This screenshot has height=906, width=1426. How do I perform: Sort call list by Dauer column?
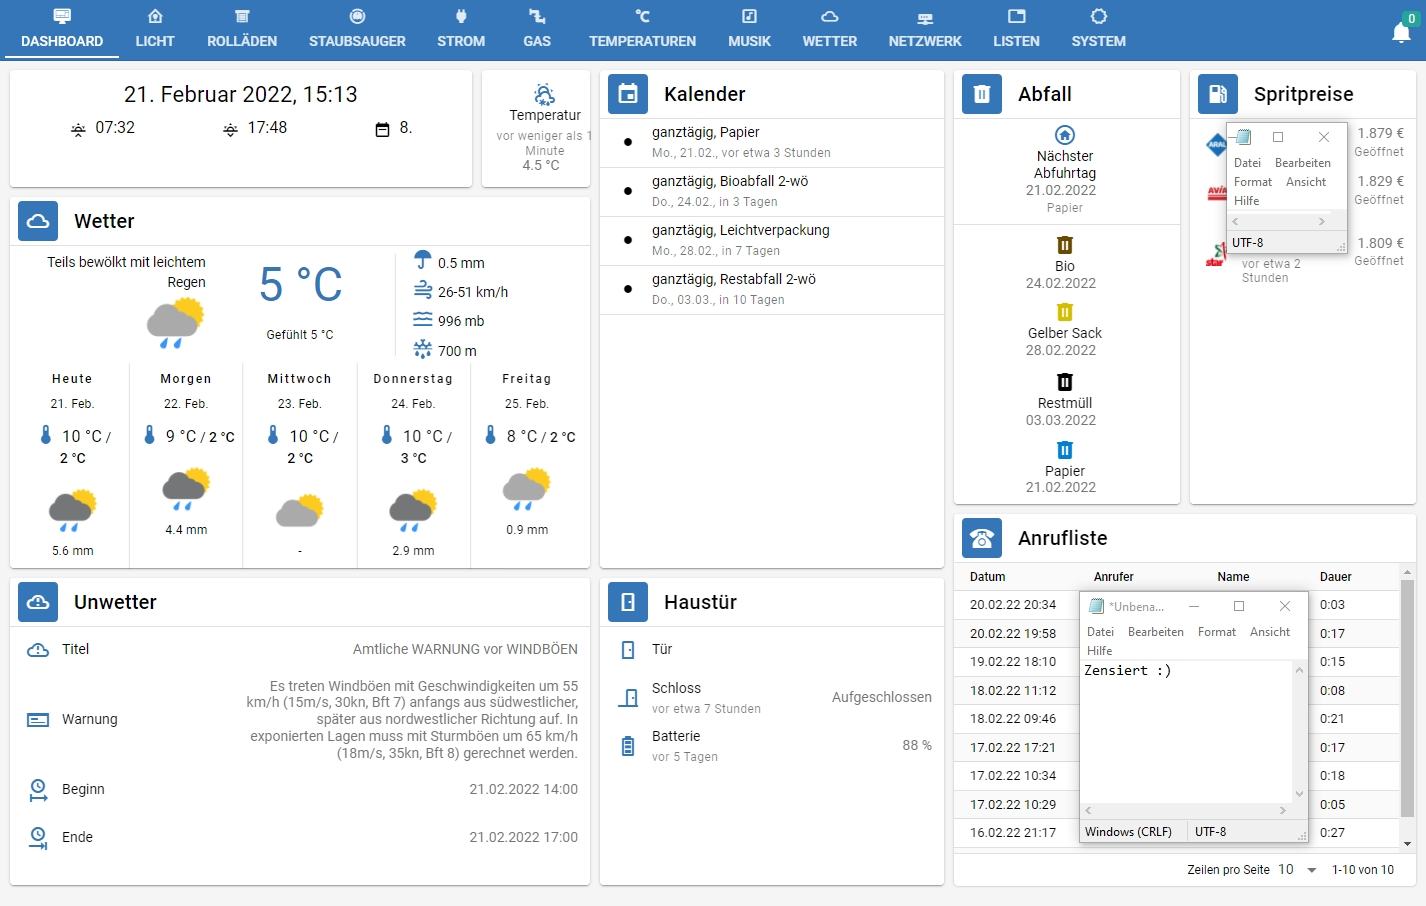(1335, 577)
